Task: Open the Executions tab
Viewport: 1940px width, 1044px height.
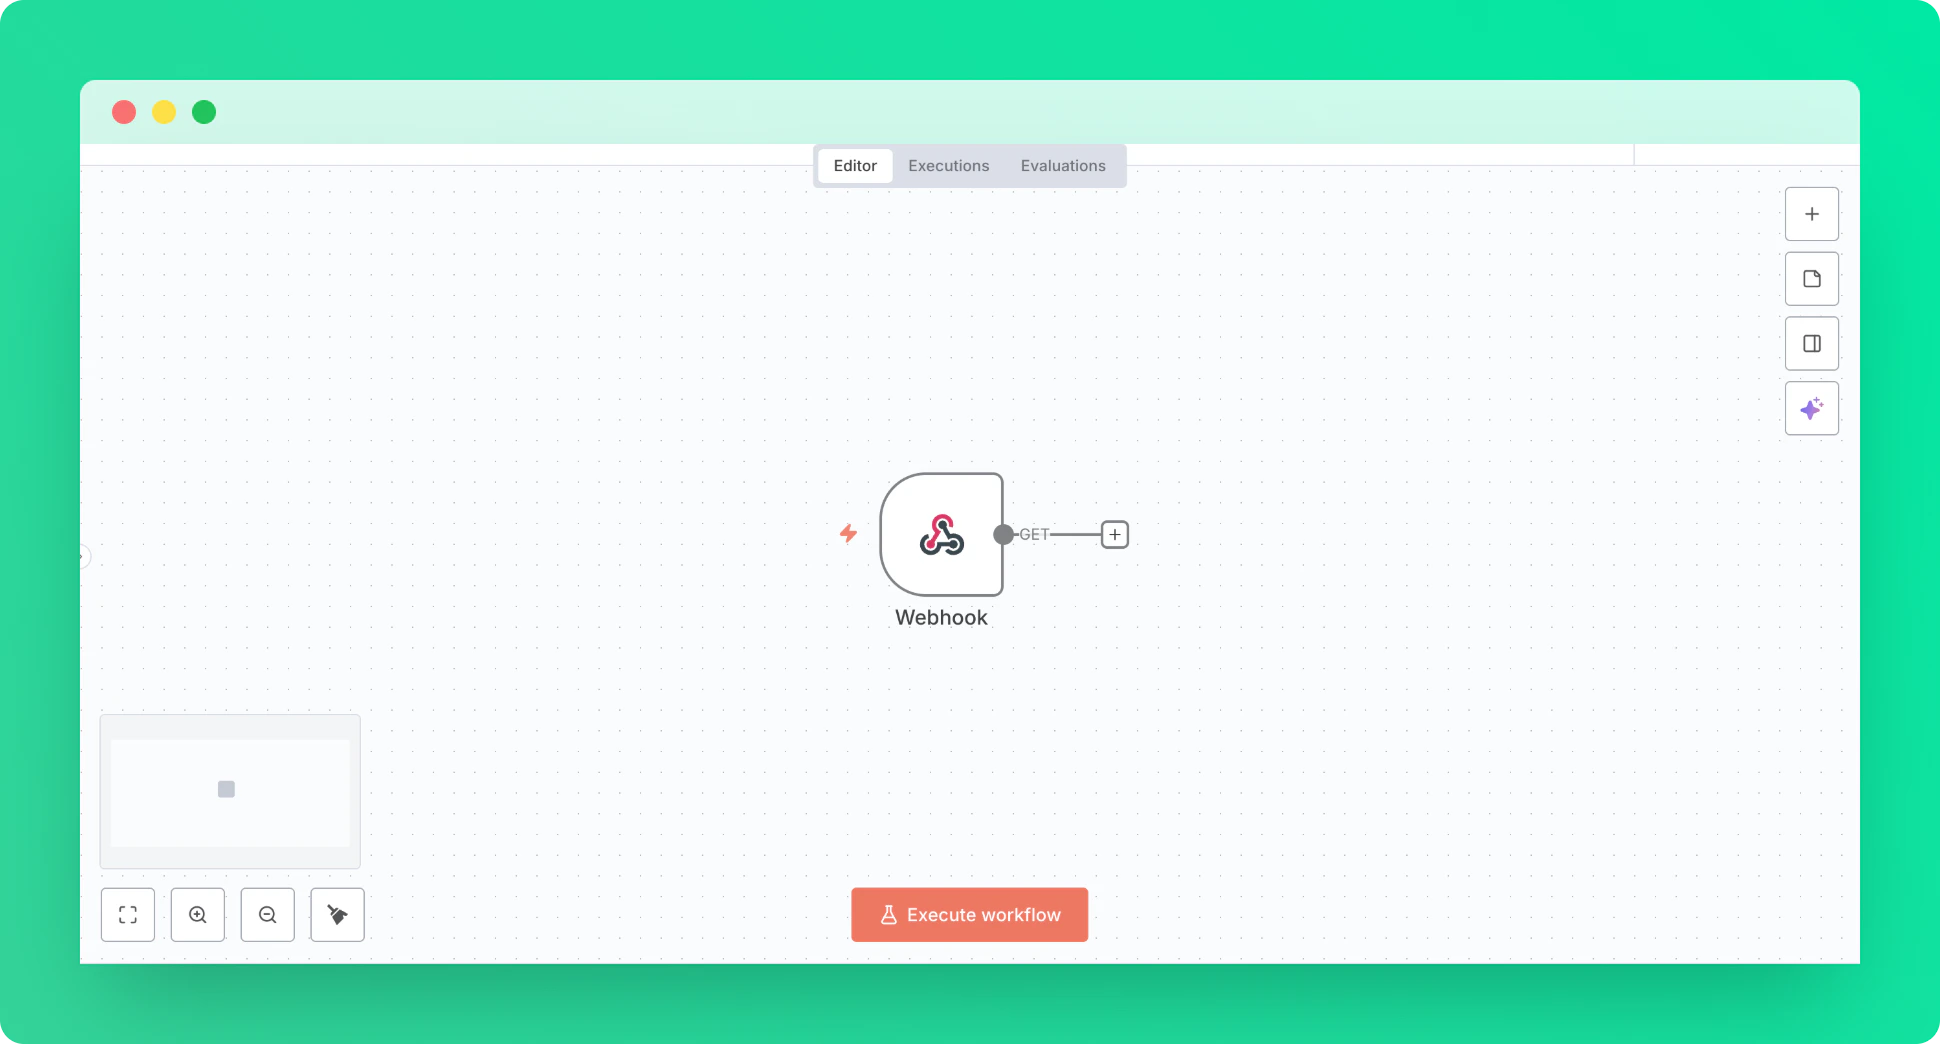Action: [x=948, y=166]
